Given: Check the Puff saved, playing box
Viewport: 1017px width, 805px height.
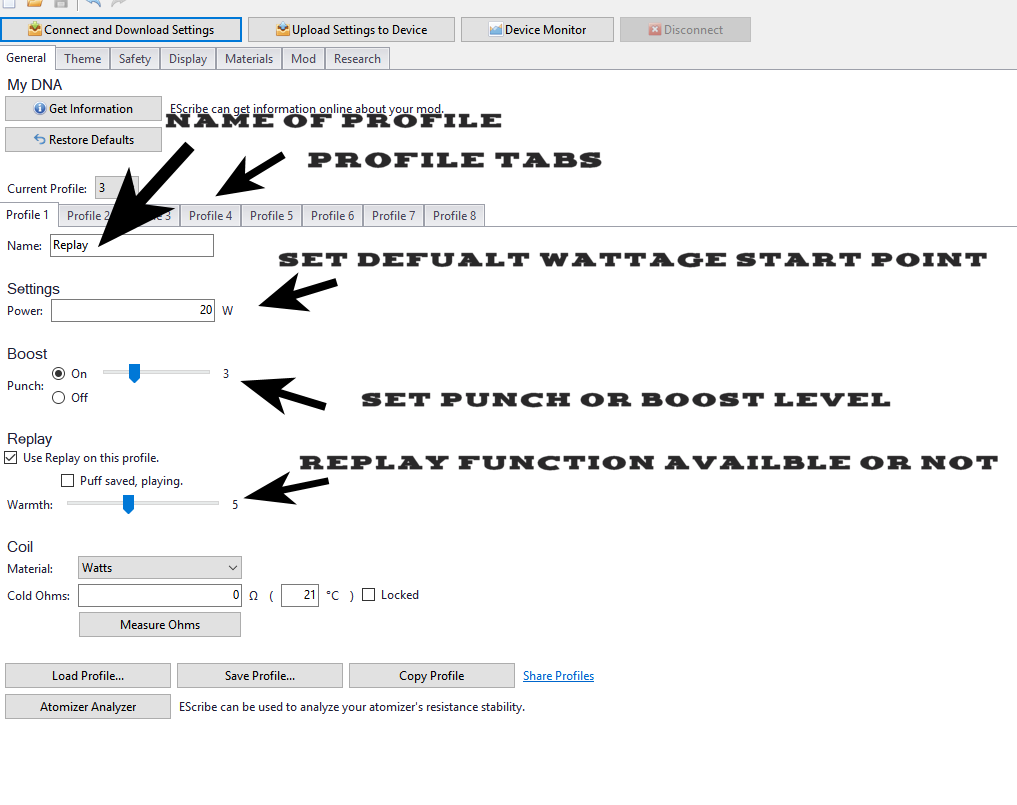Looking at the screenshot, I should (68, 481).
